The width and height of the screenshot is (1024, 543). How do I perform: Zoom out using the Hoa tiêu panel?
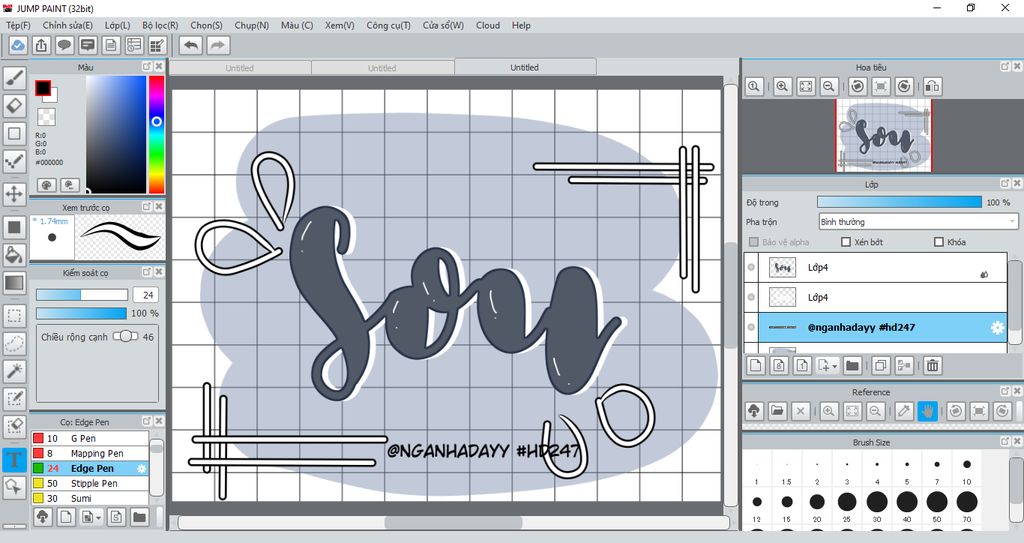click(829, 86)
